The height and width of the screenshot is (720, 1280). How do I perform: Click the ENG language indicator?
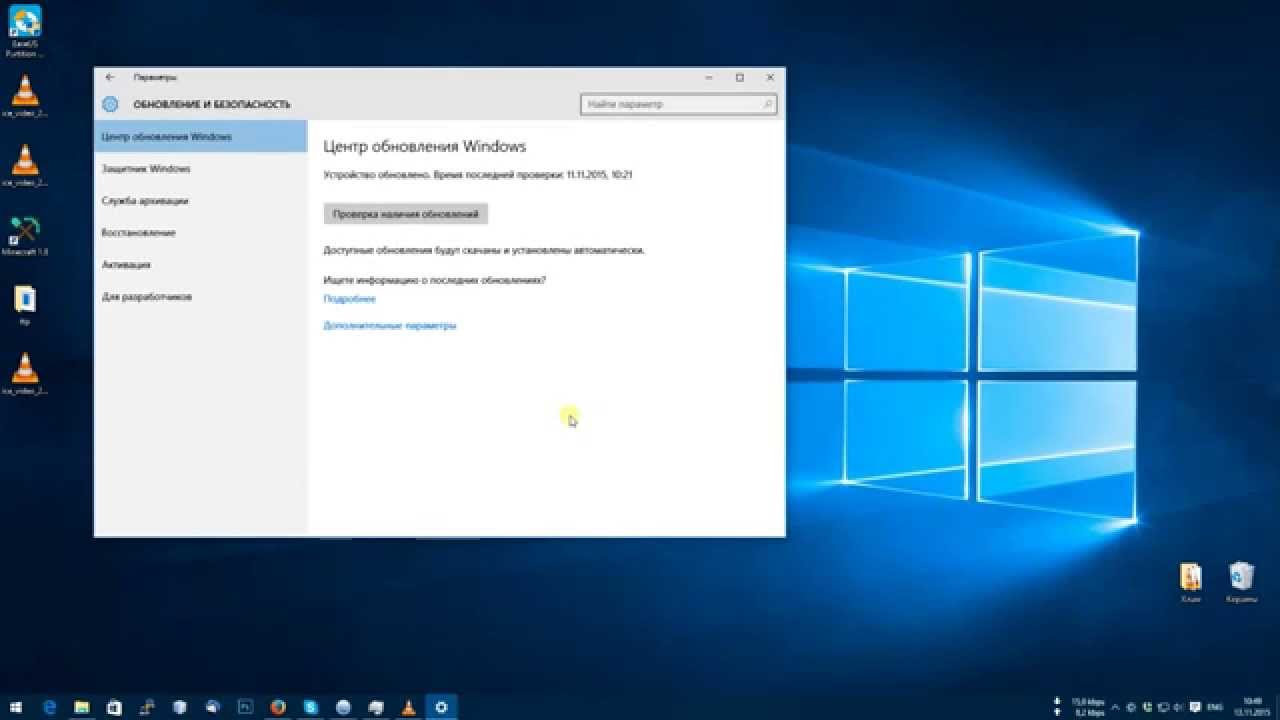coord(1215,707)
